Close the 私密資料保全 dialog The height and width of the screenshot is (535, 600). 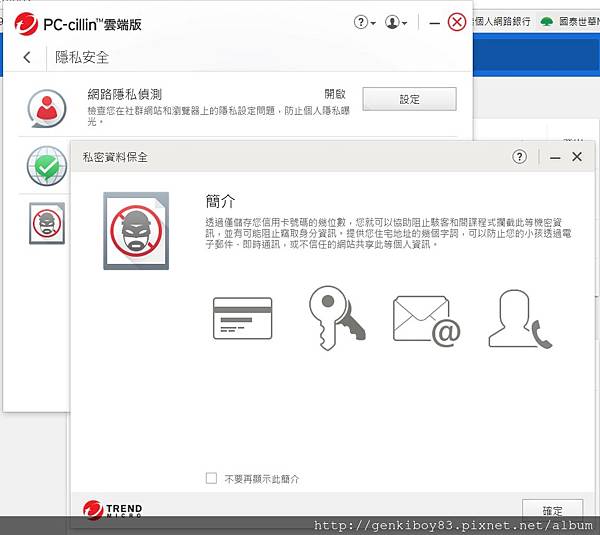577,157
